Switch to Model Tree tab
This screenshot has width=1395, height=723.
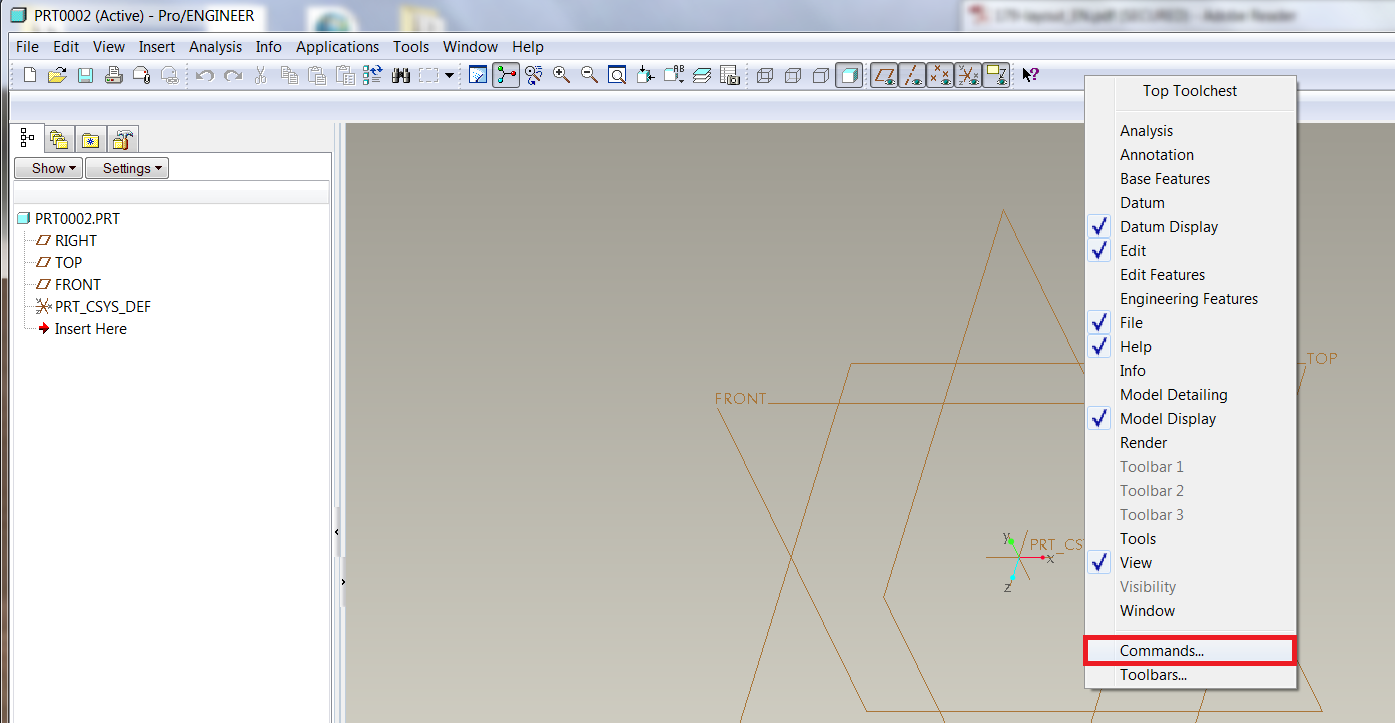coord(27,138)
